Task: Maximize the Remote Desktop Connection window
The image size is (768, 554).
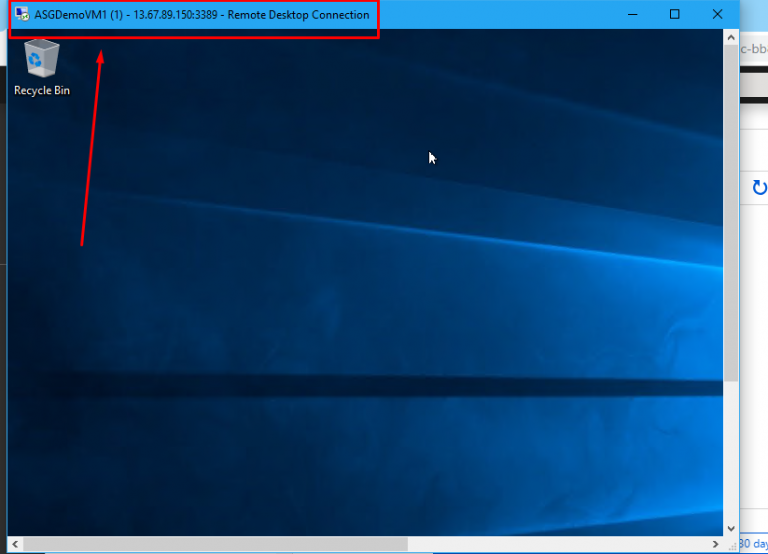Action: 674,14
